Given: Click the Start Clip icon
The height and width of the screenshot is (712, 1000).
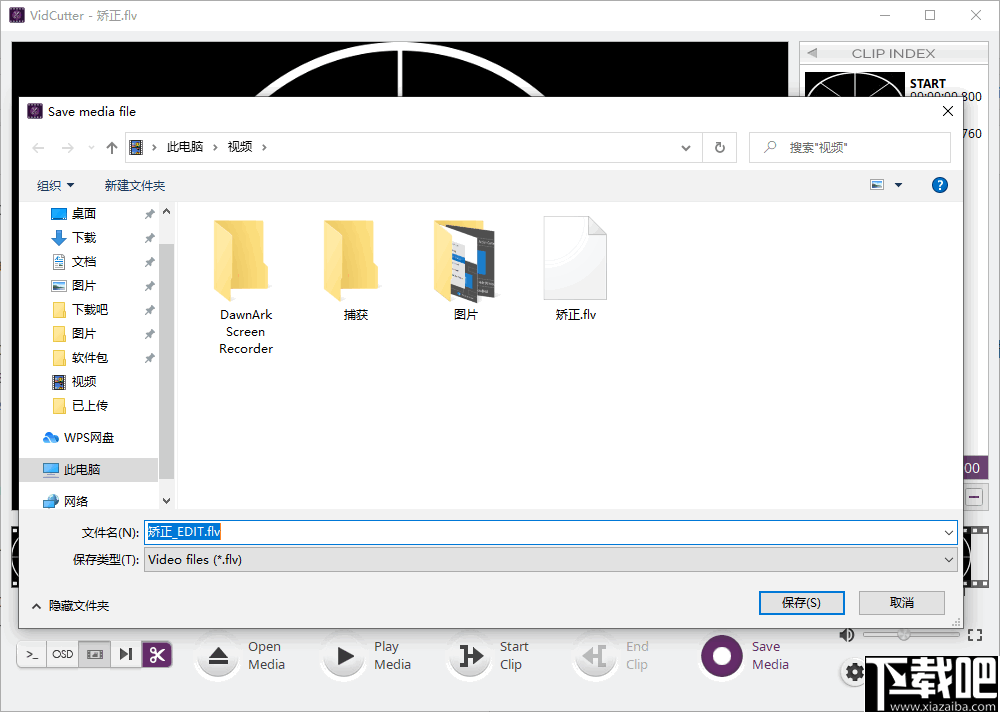Looking at the screenshot, I should point(469,657).
